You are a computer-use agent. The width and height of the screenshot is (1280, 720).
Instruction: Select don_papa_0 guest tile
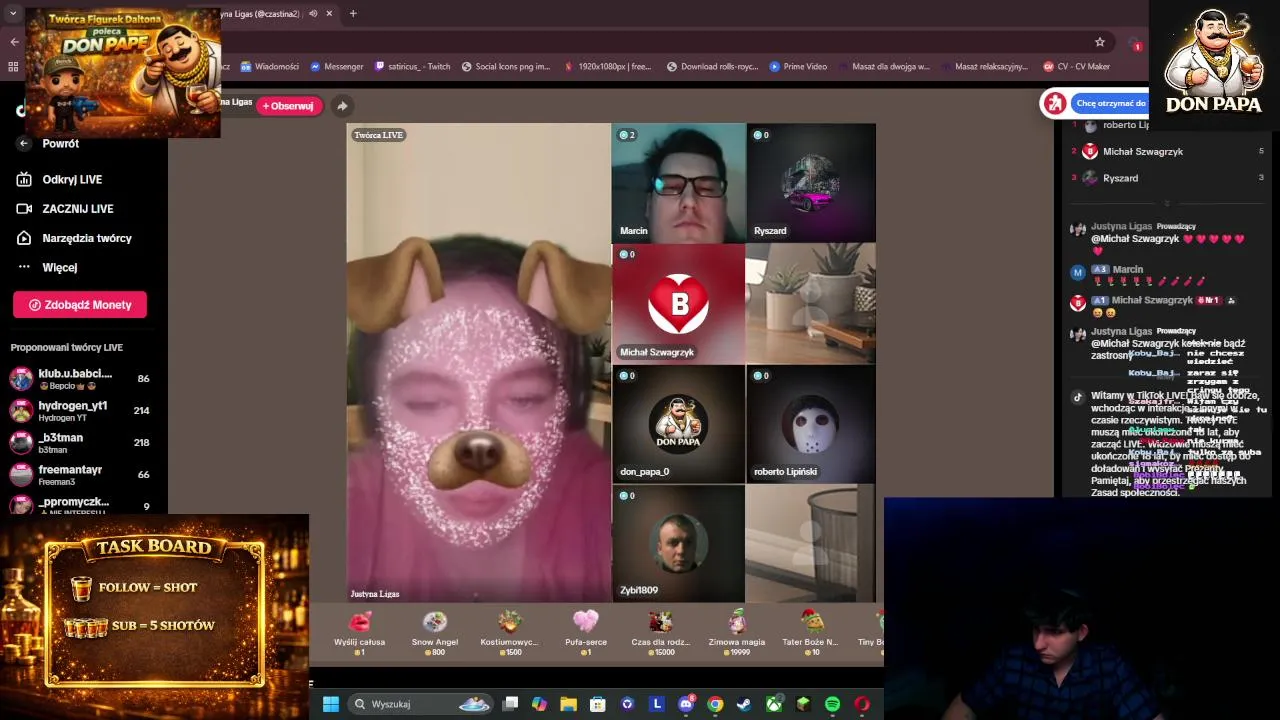(678, 424)
